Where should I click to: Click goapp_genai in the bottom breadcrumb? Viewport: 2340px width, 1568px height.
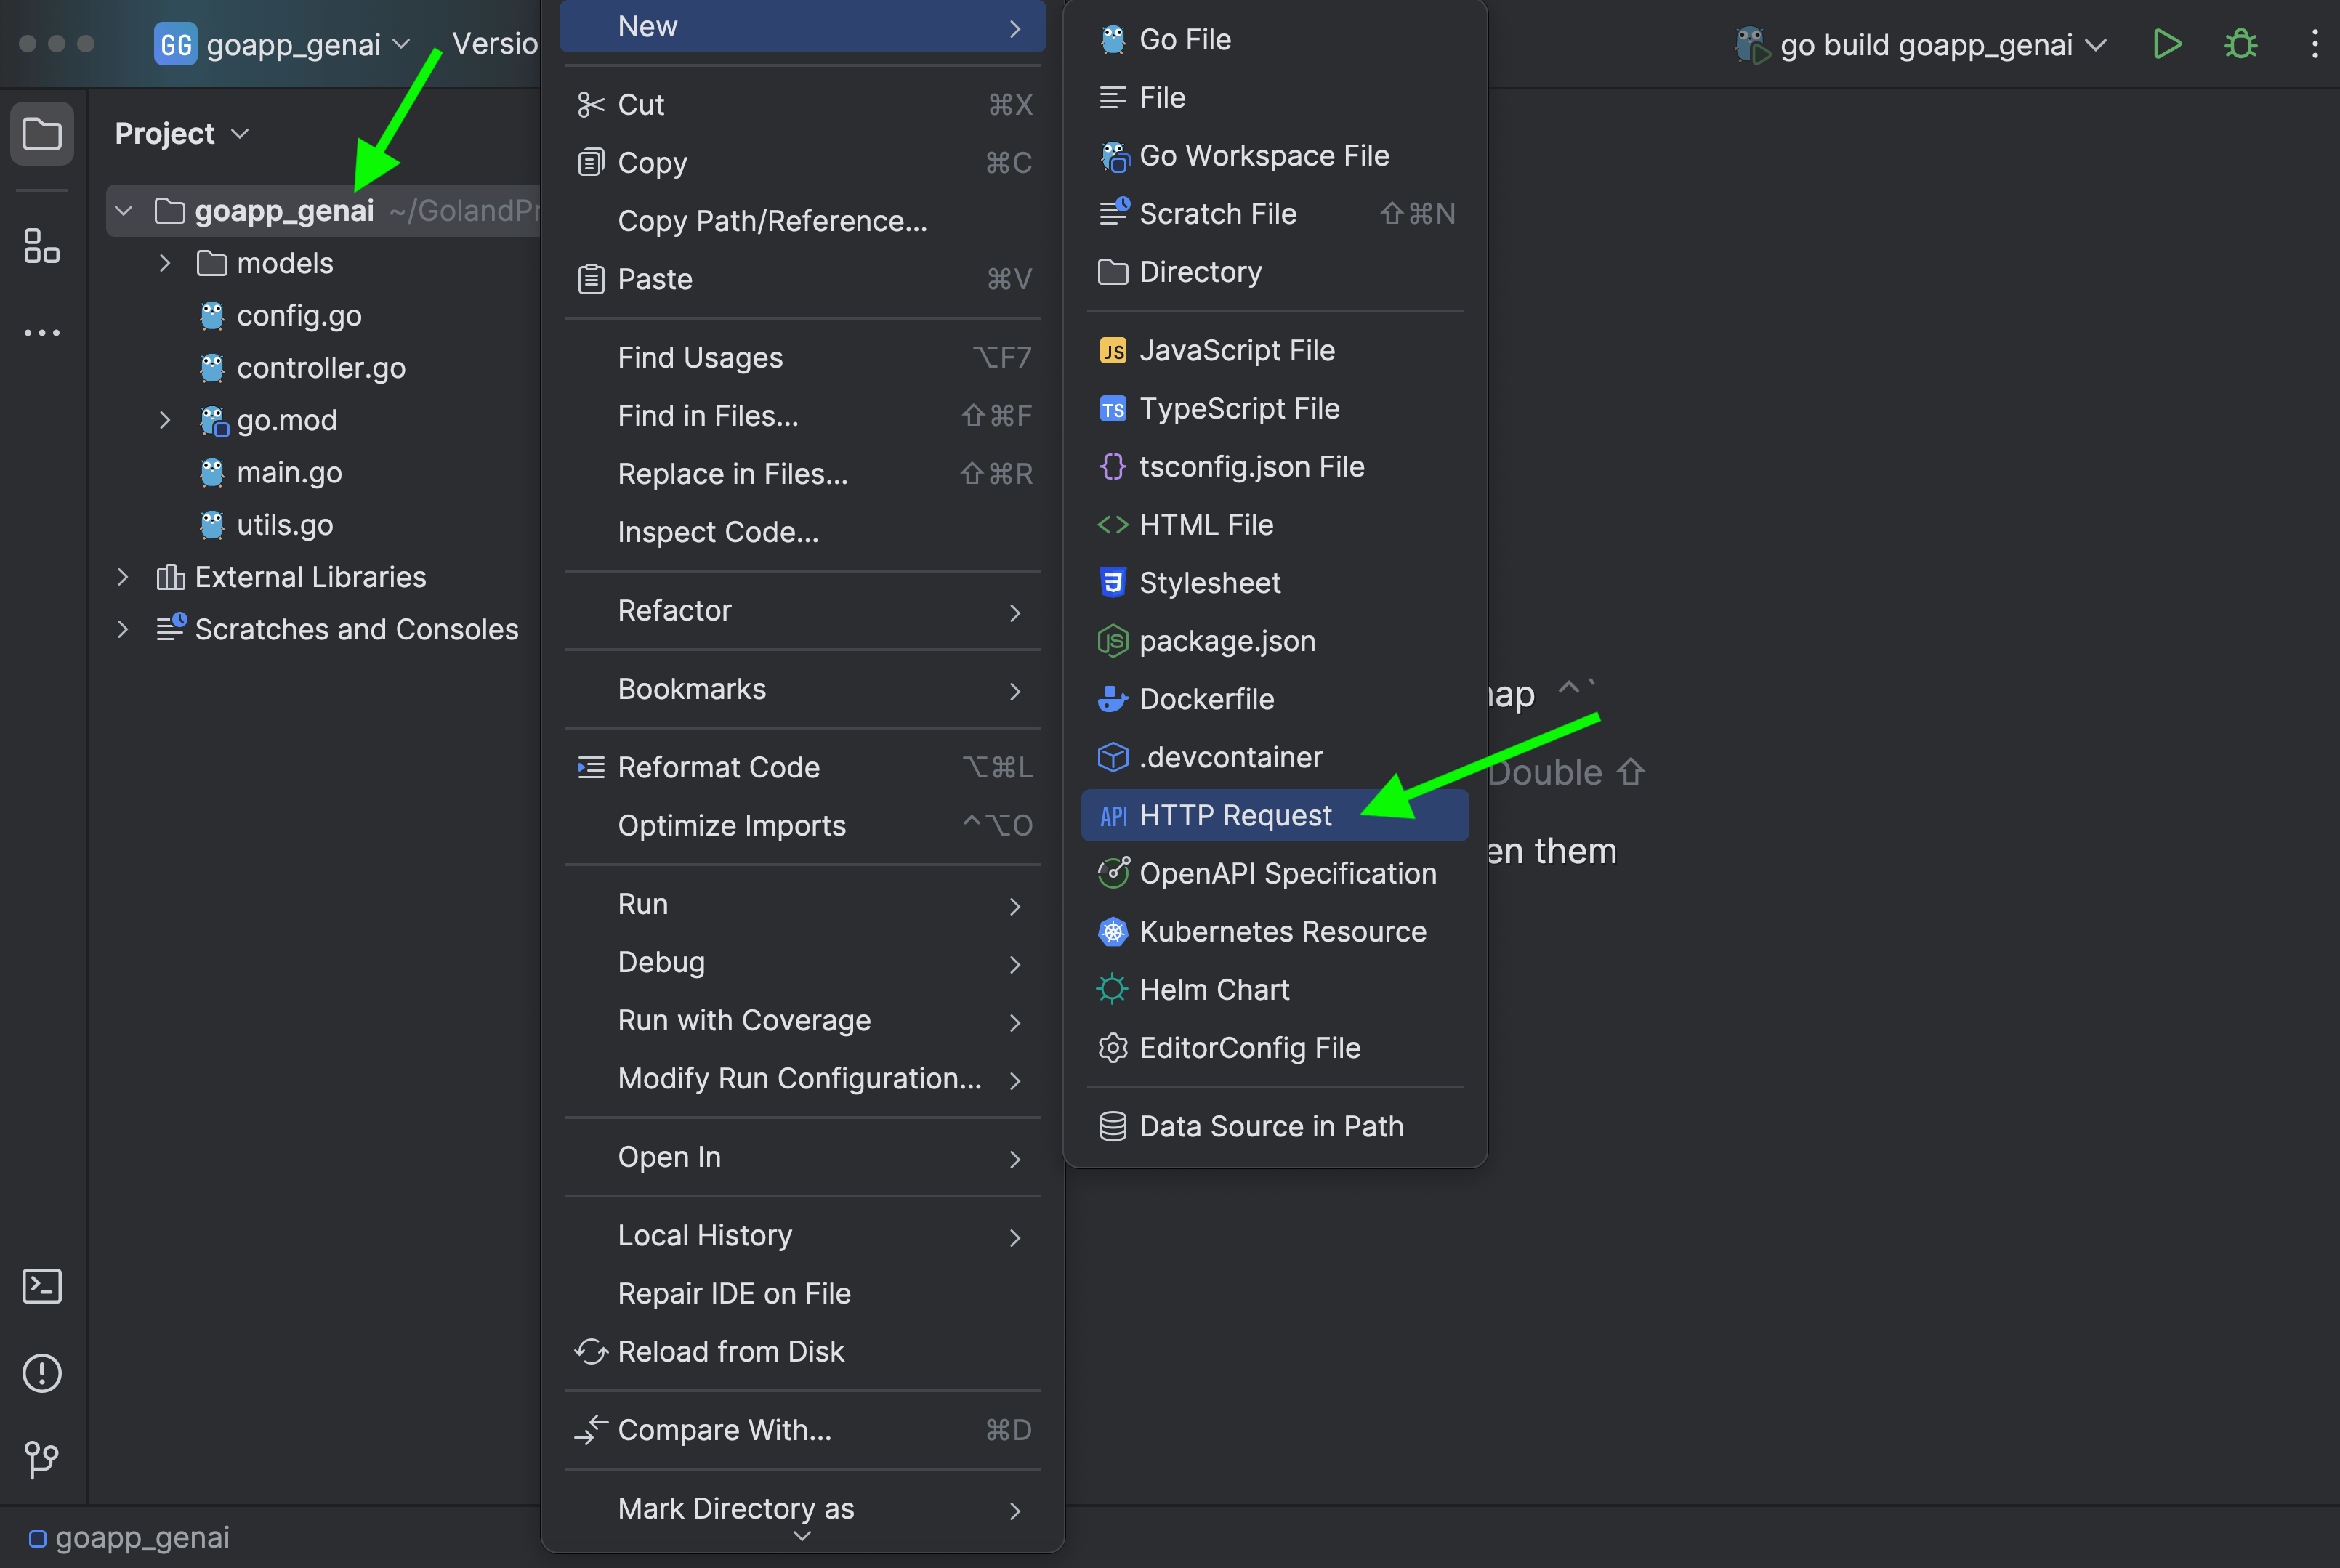(x=142, y=1537)
